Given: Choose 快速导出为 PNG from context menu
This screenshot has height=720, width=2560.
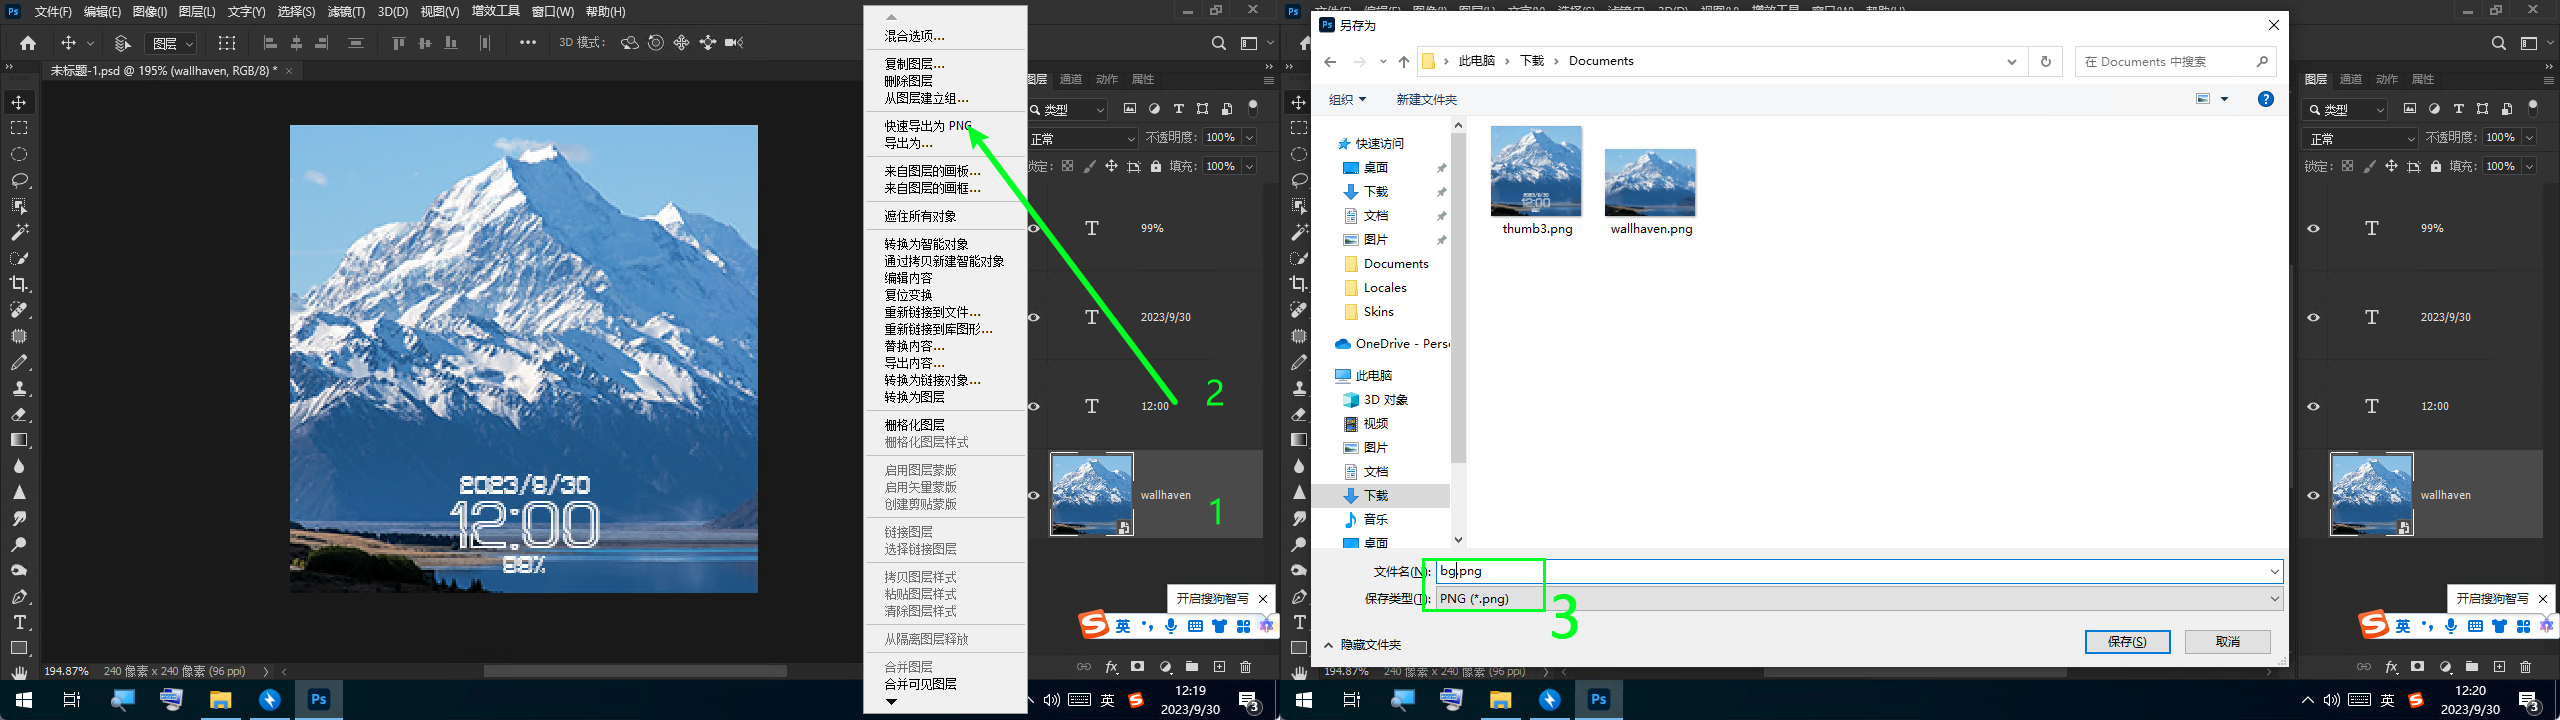Looking at the screenshot, I should (x=927, y=126).
